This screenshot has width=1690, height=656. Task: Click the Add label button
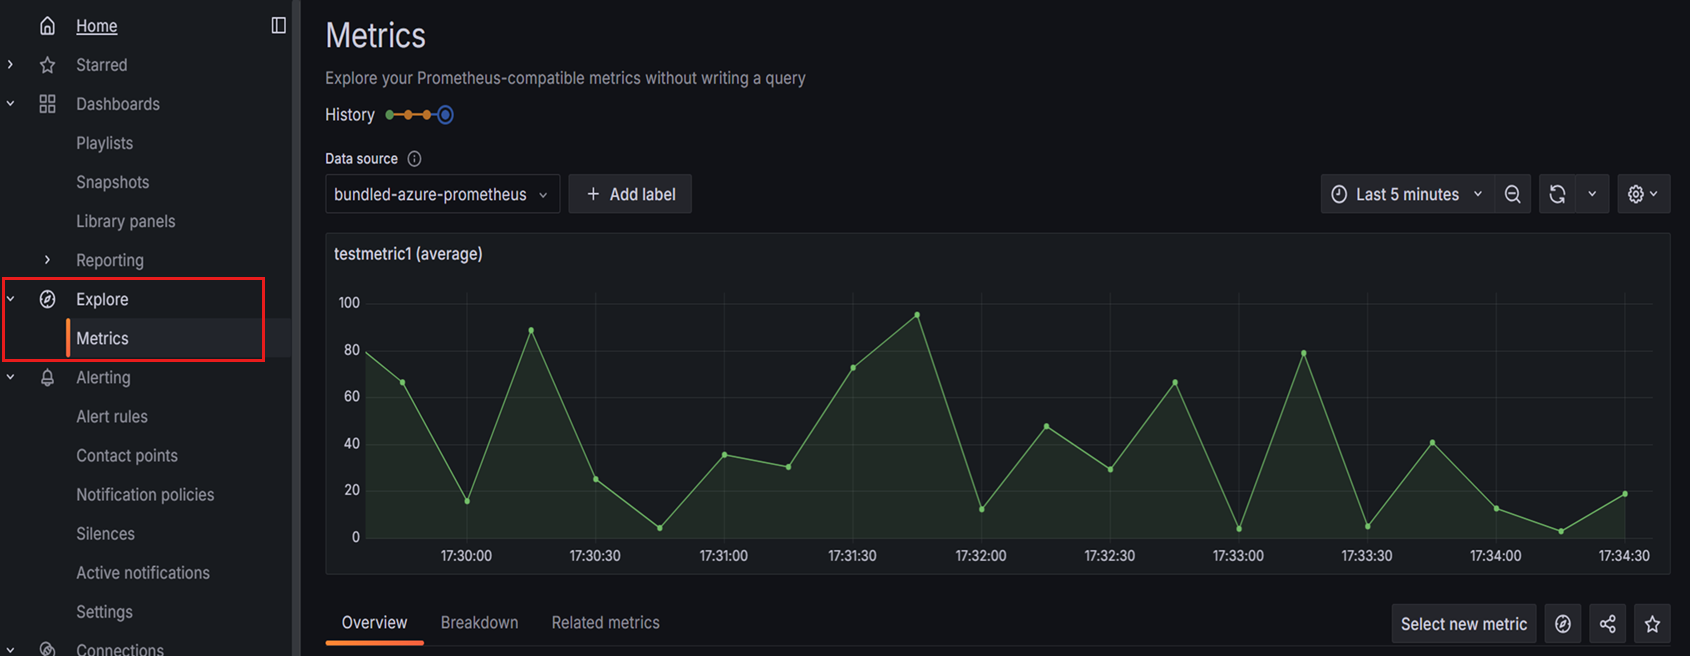pyautogui.click(x=630, y=194)
